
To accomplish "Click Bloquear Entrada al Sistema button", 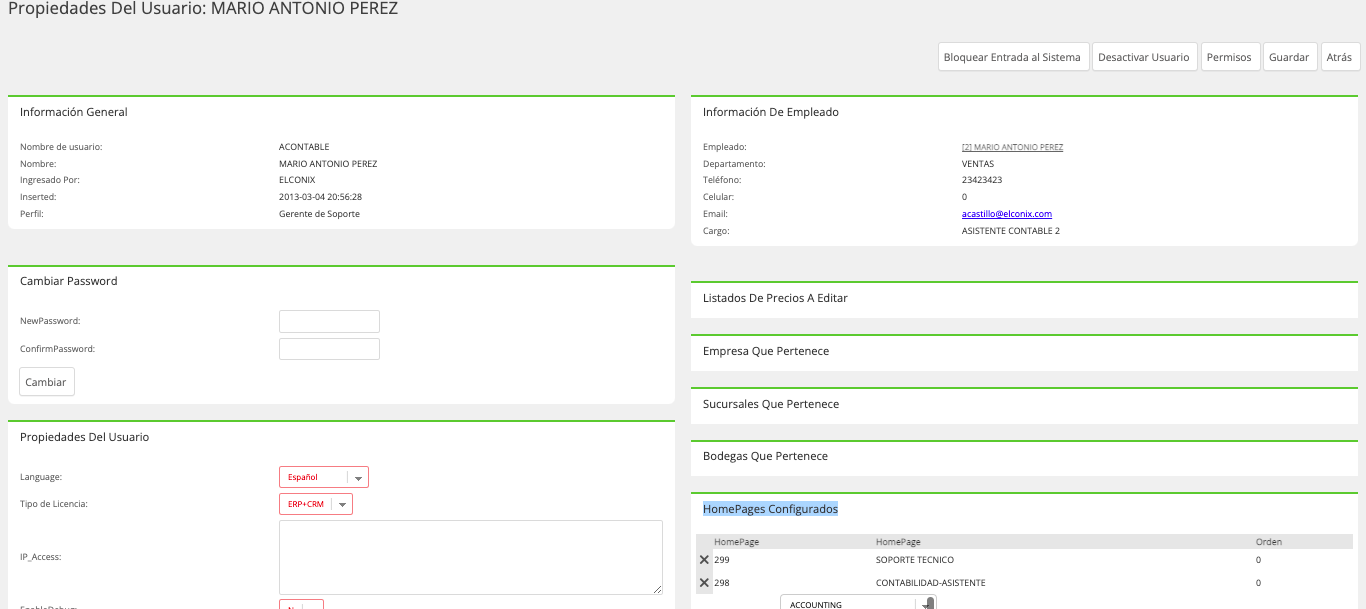I will pyautogui.click(x=1012, y=57).
